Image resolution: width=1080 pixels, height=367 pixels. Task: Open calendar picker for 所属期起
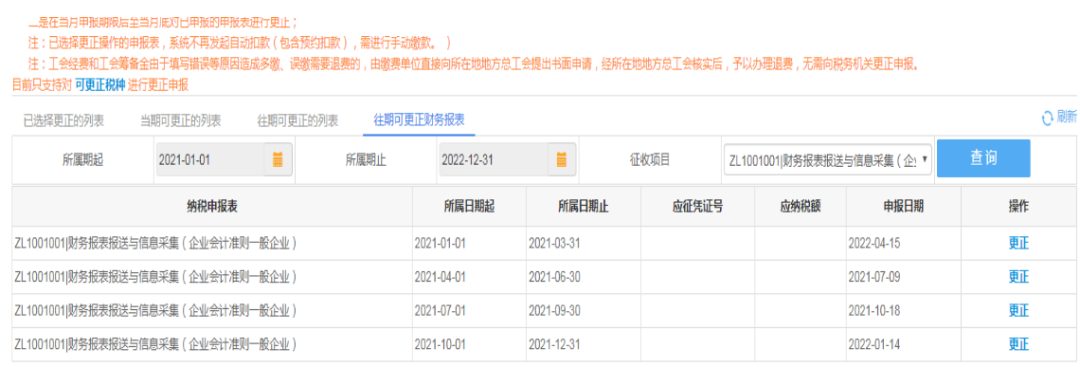pos(278,159)
